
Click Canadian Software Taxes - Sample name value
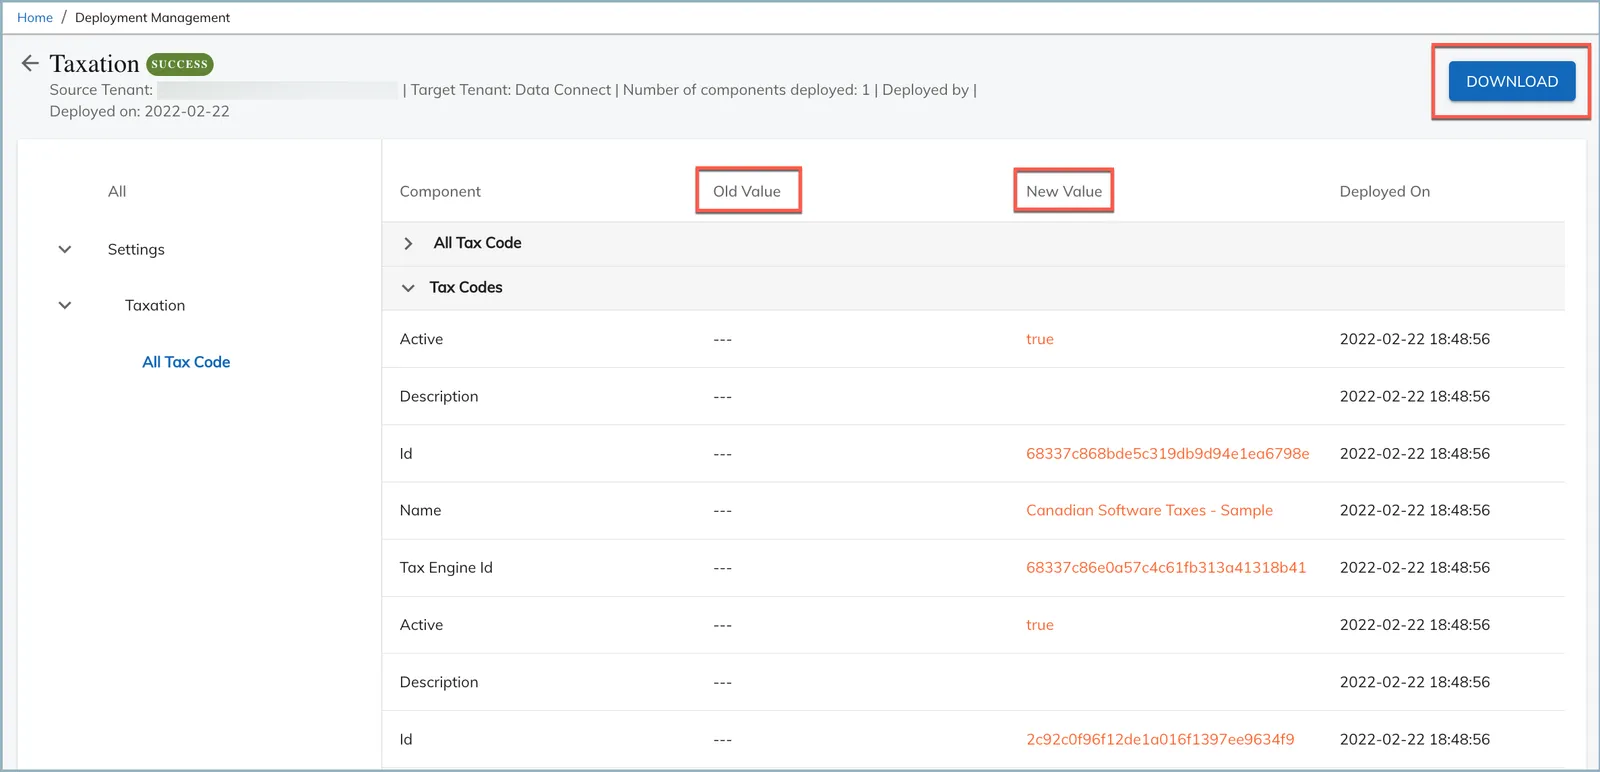[x=1150, y=511]
